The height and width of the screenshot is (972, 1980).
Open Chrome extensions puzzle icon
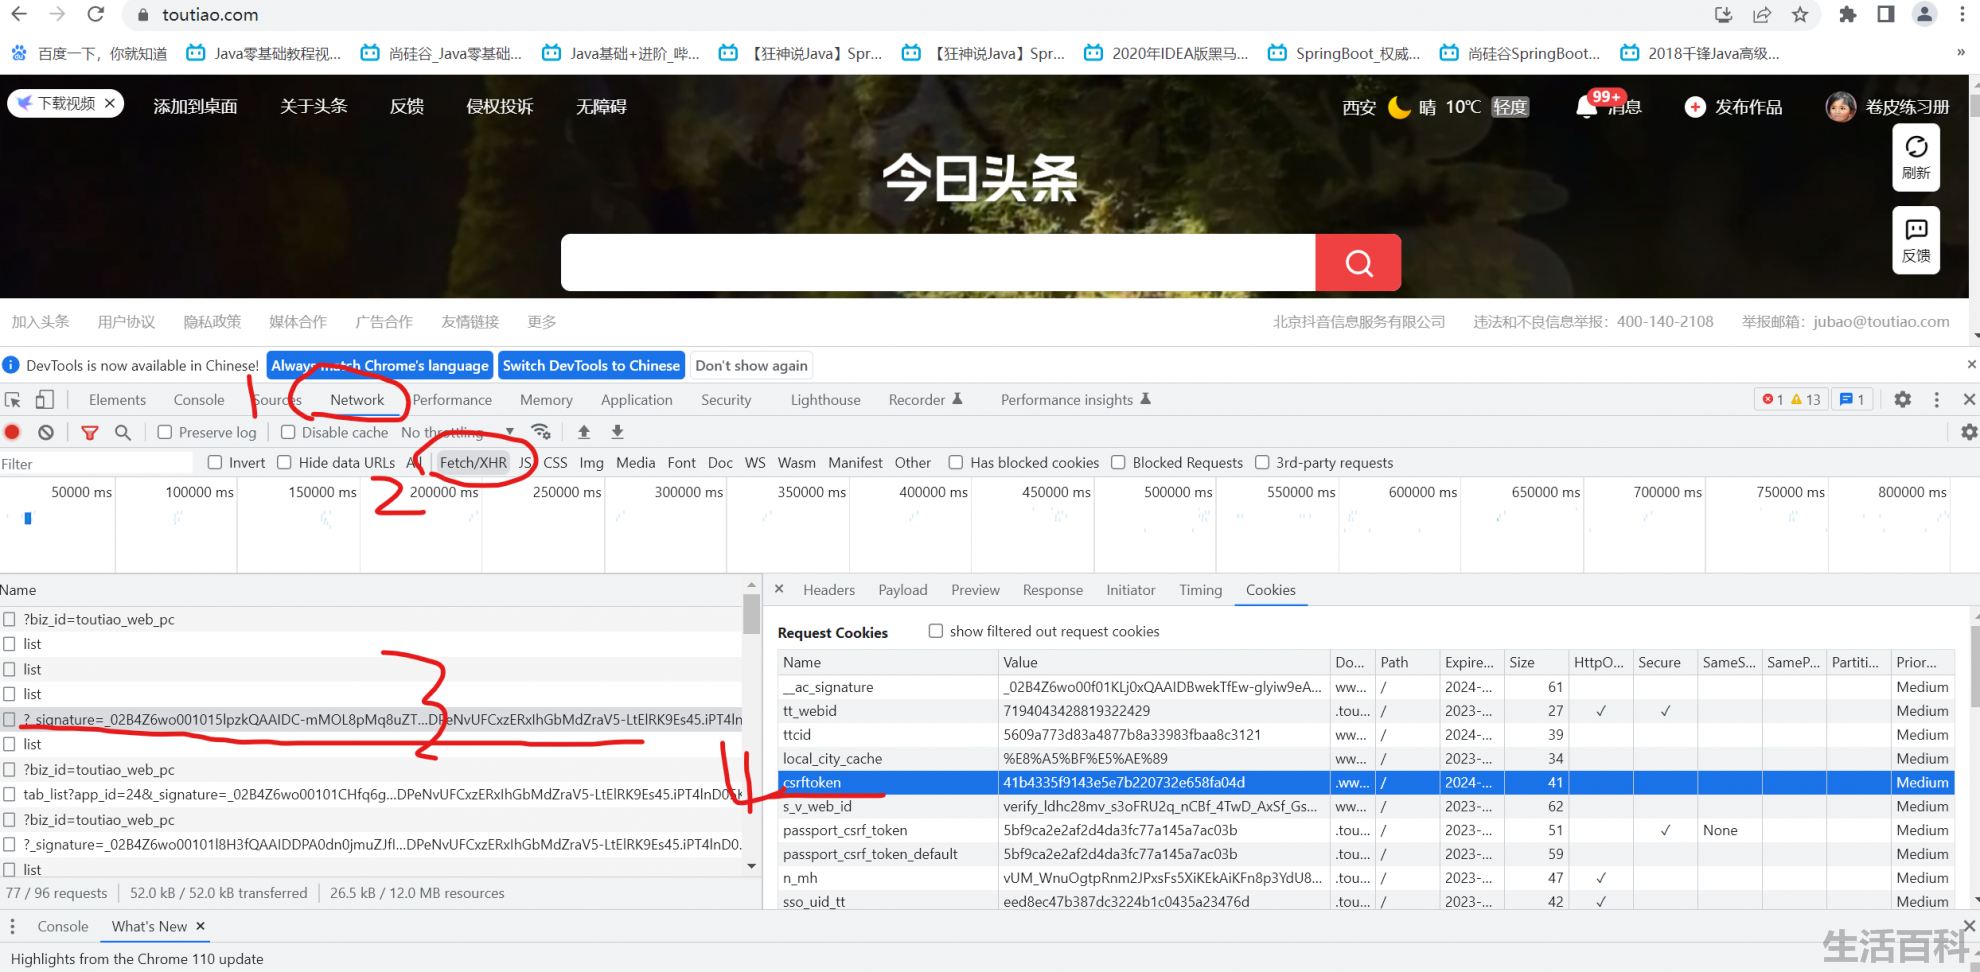click(x=1848, y=14)
